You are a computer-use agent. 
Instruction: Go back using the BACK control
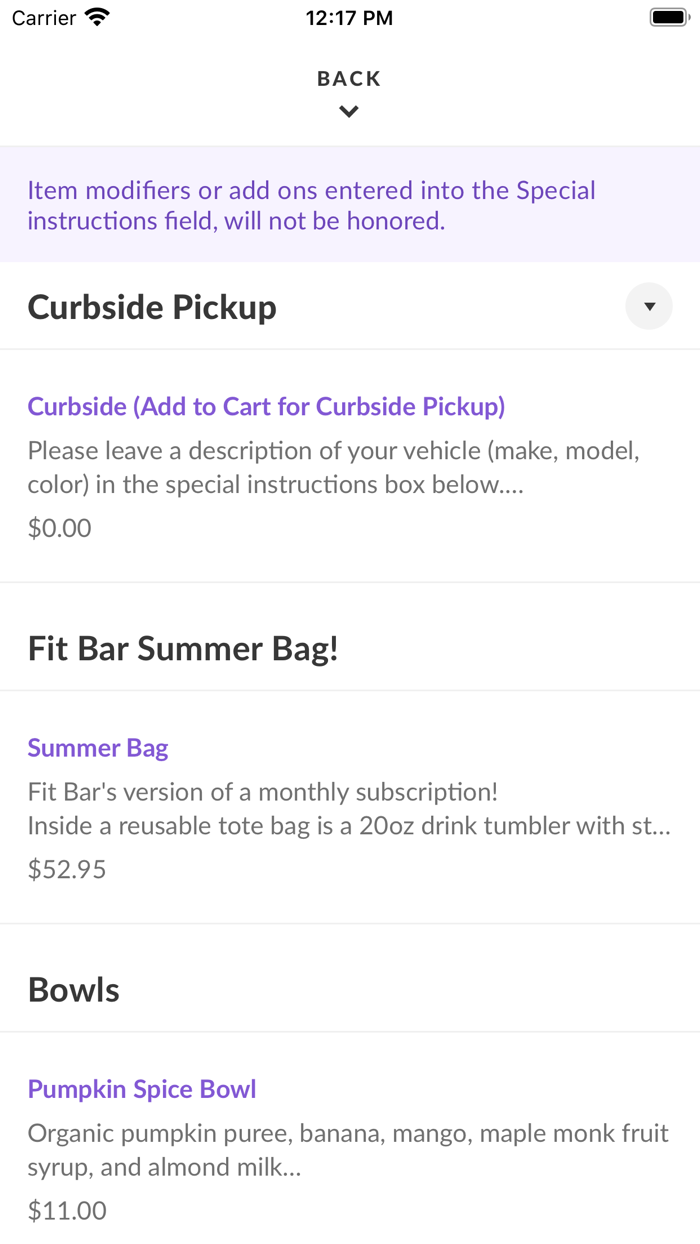click(348, 78)
